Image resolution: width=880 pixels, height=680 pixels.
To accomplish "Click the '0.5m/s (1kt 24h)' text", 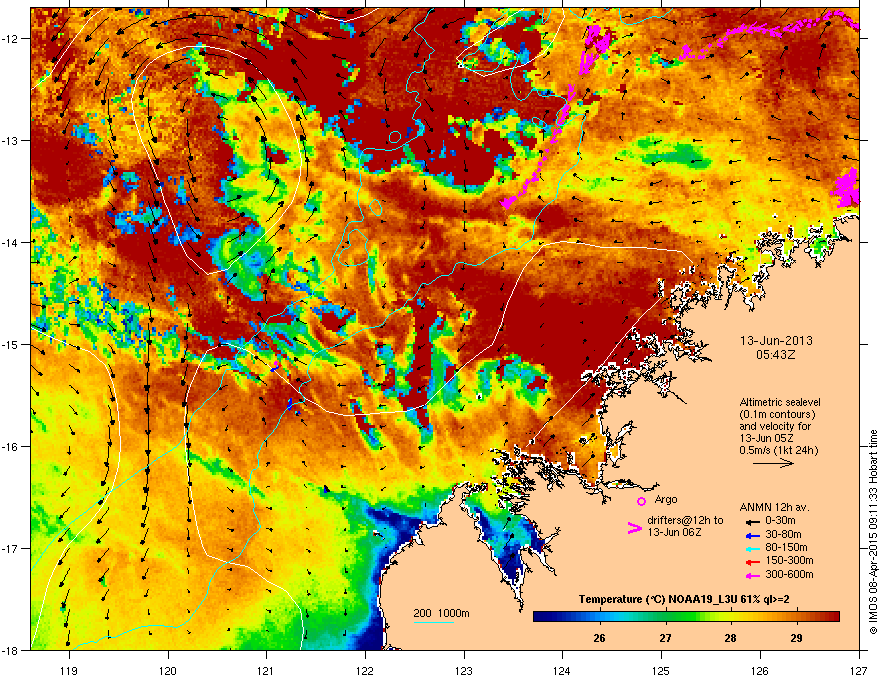I will pyautogui.click(x=778, y=450).
